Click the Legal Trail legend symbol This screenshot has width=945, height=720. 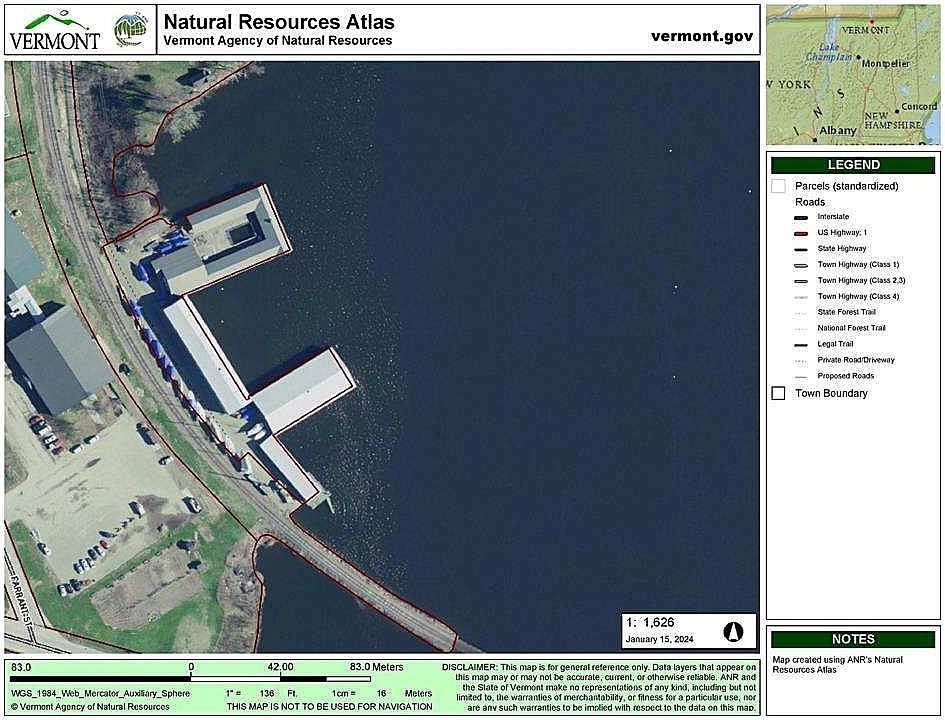coord(801,345)
